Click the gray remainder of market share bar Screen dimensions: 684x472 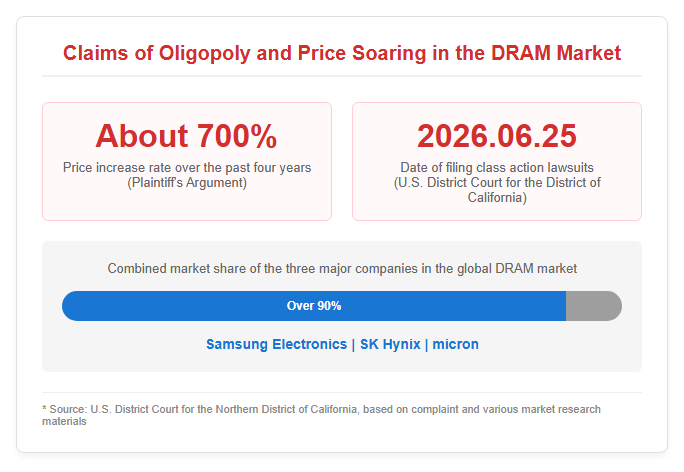pyautogui.click(x=594, y=306)
